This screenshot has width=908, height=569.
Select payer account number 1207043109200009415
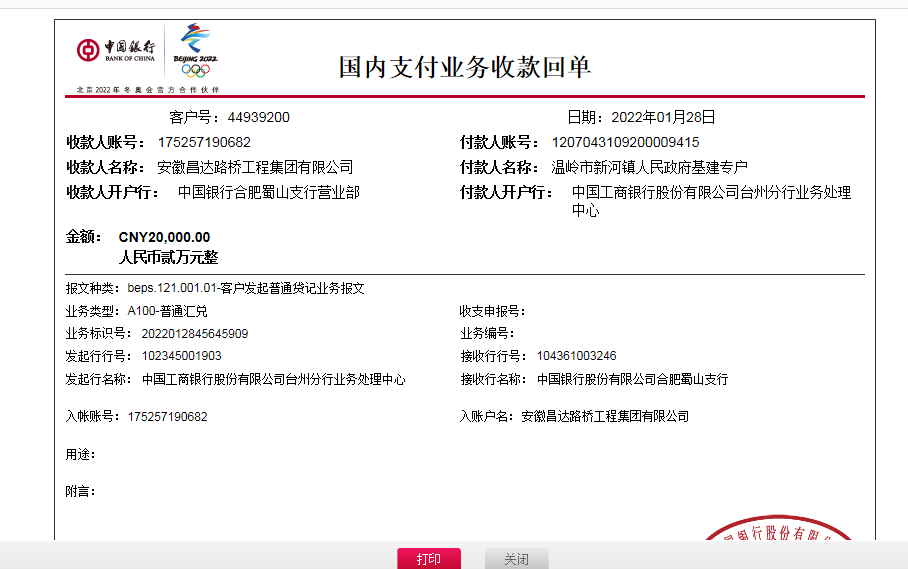[x=625, y=142]
